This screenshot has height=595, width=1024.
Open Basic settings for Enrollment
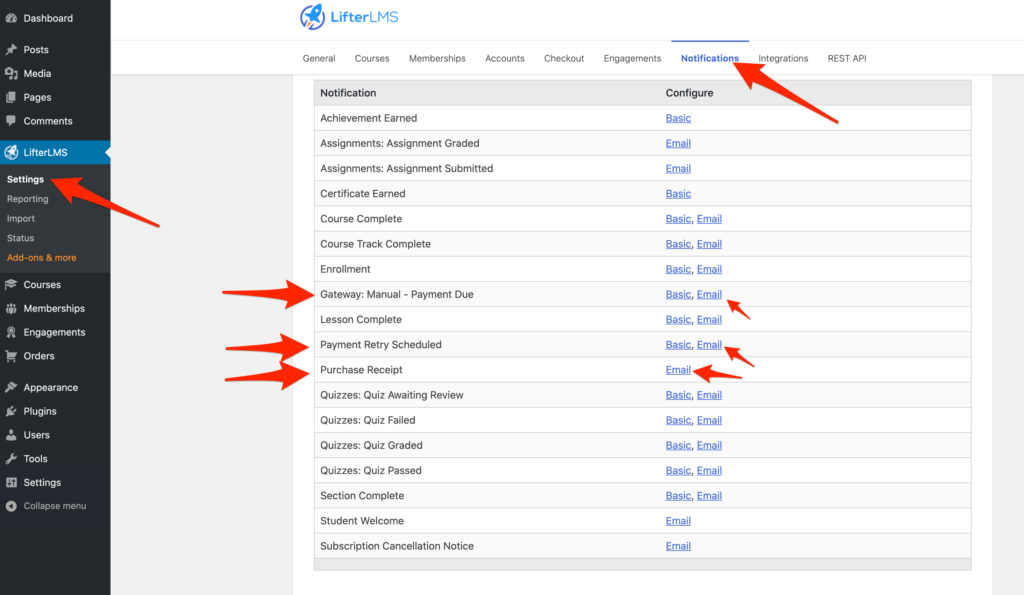(x=678, y=269)
